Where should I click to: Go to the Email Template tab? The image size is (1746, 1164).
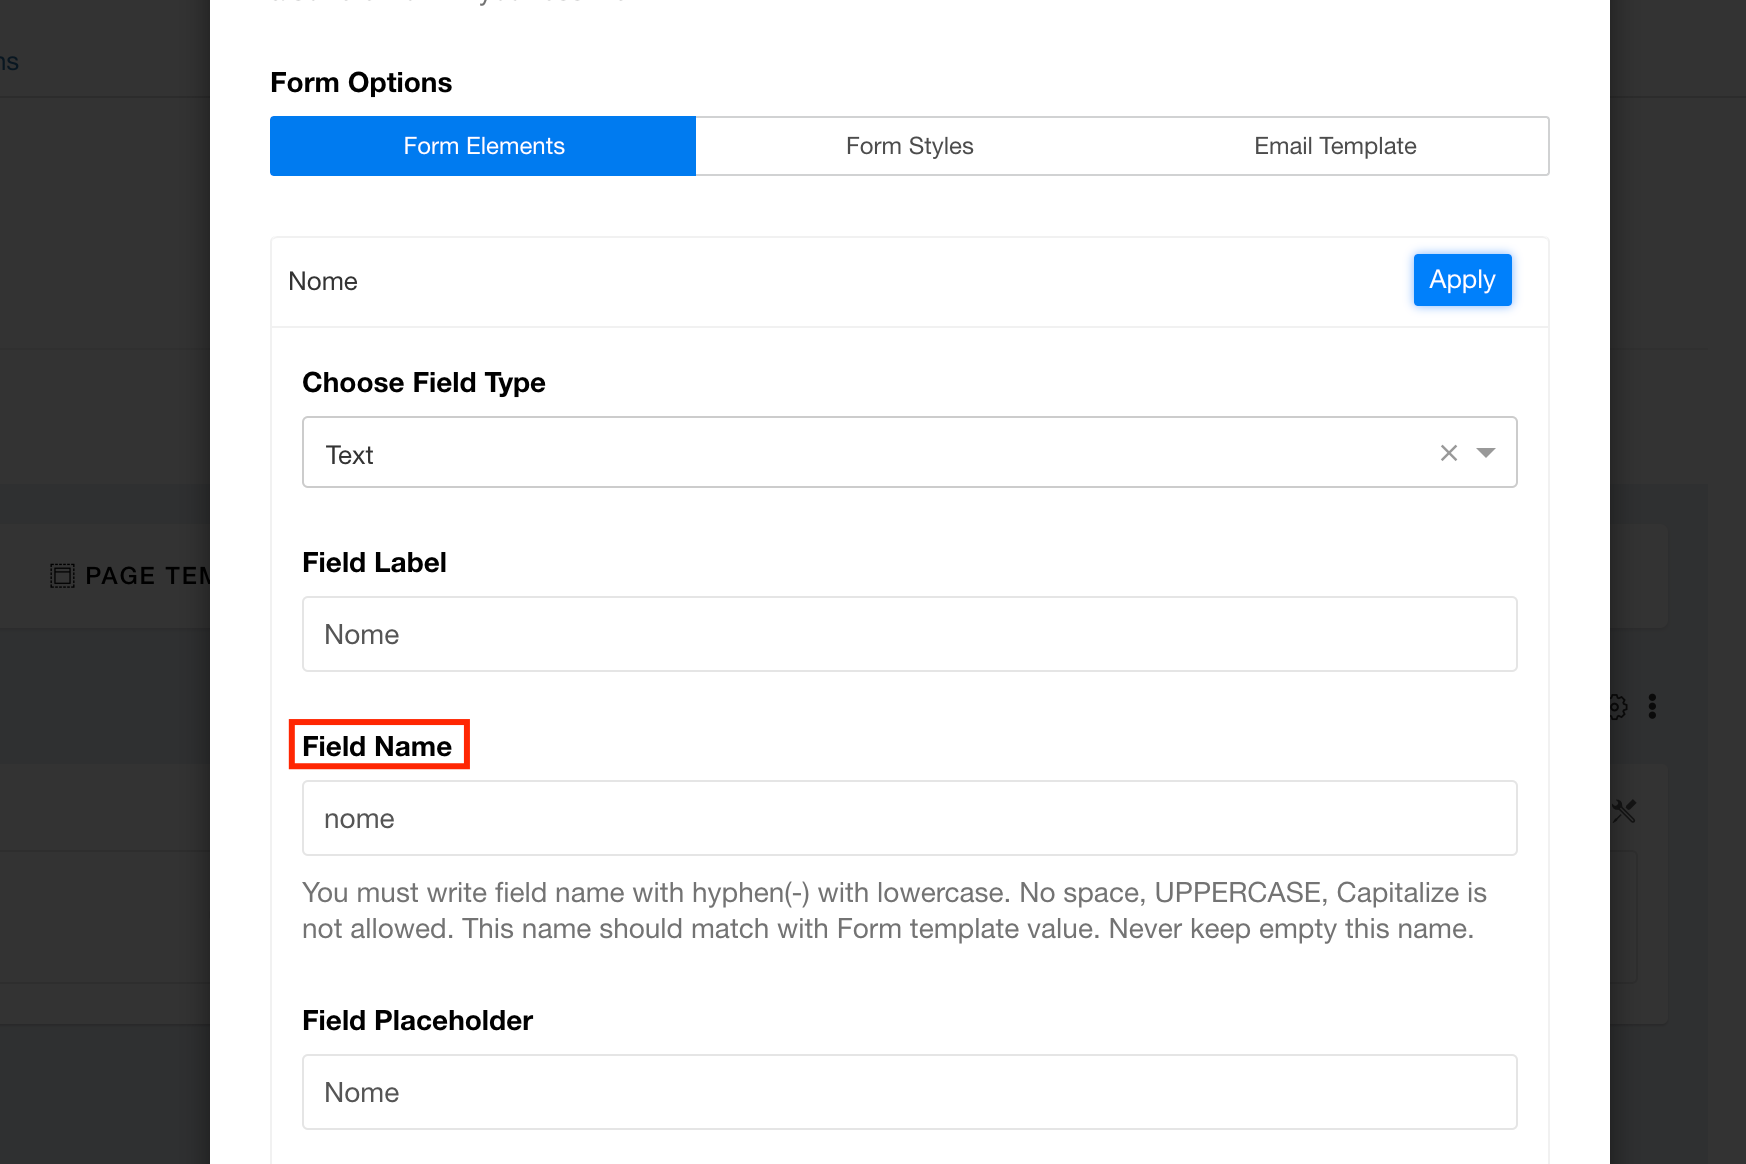tap(1335, 146)
